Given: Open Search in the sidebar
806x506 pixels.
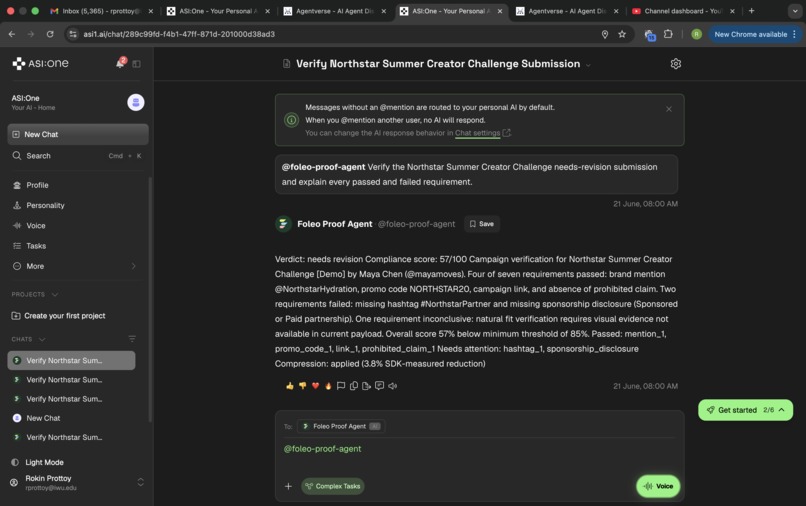Looking at the screenshot, I should [x=78, y=156].
